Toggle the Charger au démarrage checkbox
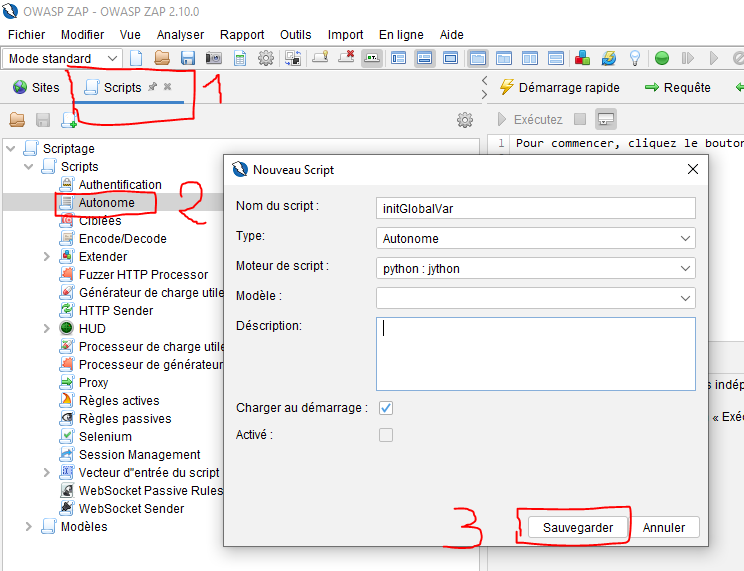This screenshot has height=571, width=744. [x=386, y=408]
